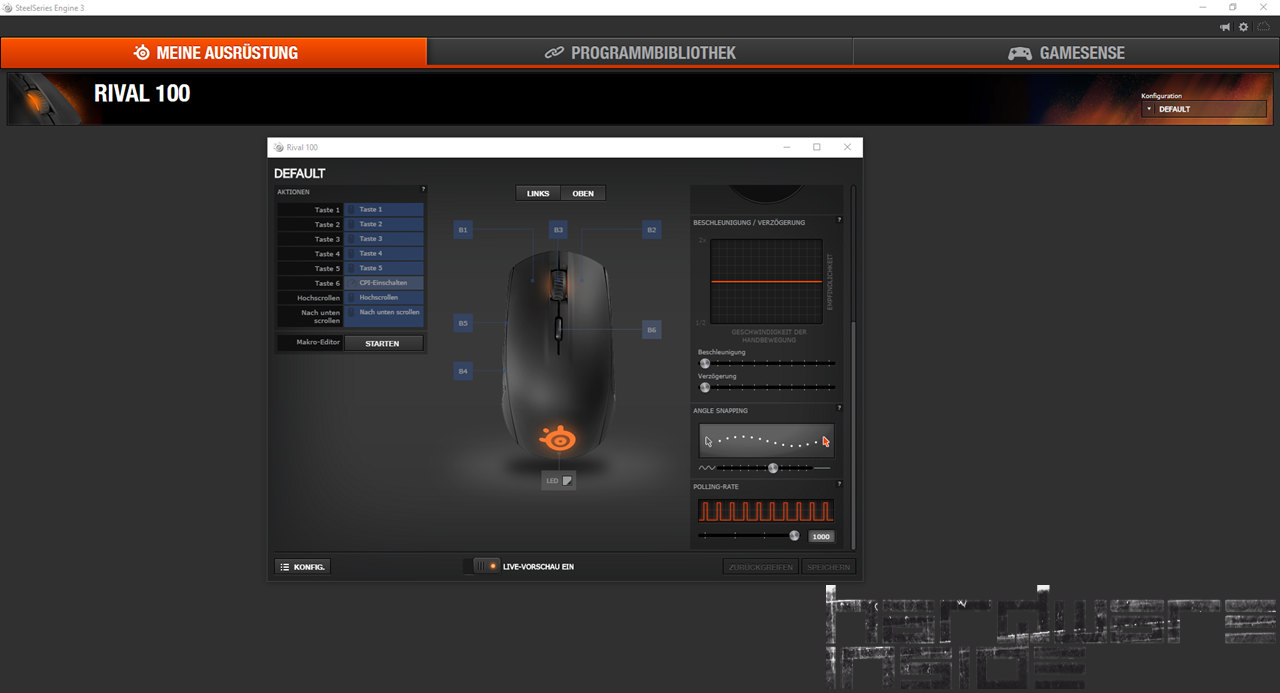This screenshot has width=1280, height=693.
Task: Open the Taste 5 action assignment
Action: 384,268
